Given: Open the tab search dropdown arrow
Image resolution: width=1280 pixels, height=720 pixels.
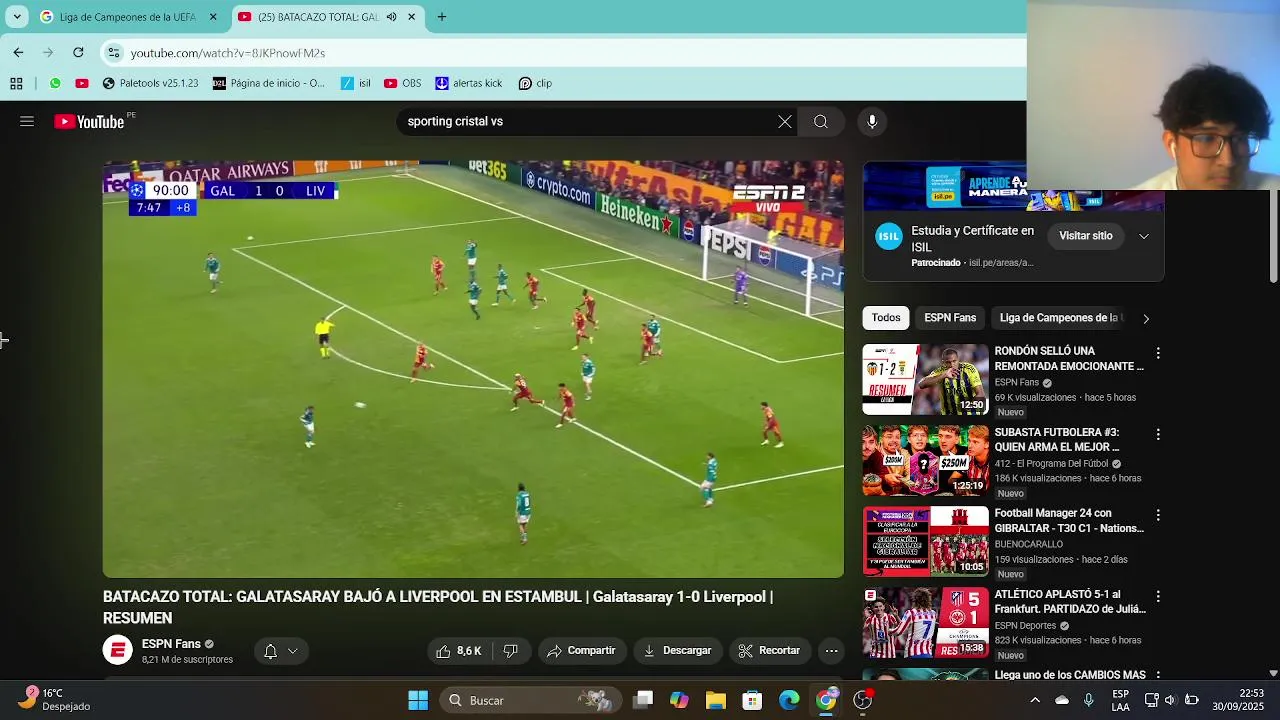Looking at the screenshot, I should (16, 17).
